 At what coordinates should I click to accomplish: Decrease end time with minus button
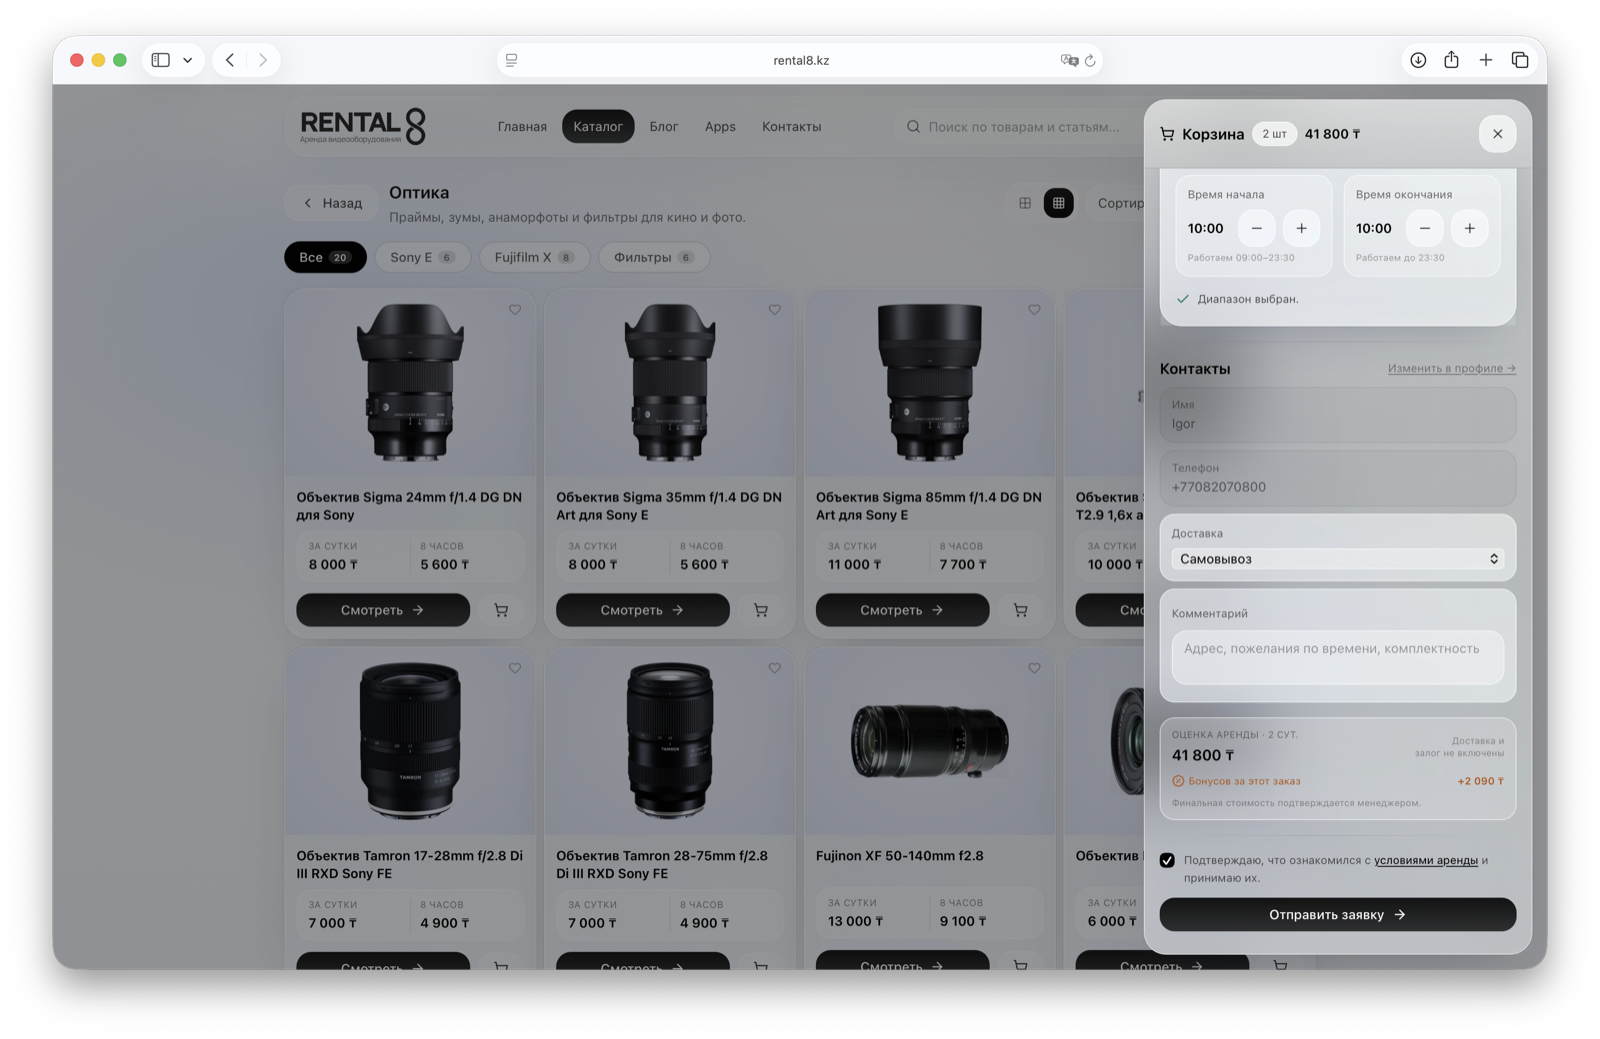pos(1425,228)
